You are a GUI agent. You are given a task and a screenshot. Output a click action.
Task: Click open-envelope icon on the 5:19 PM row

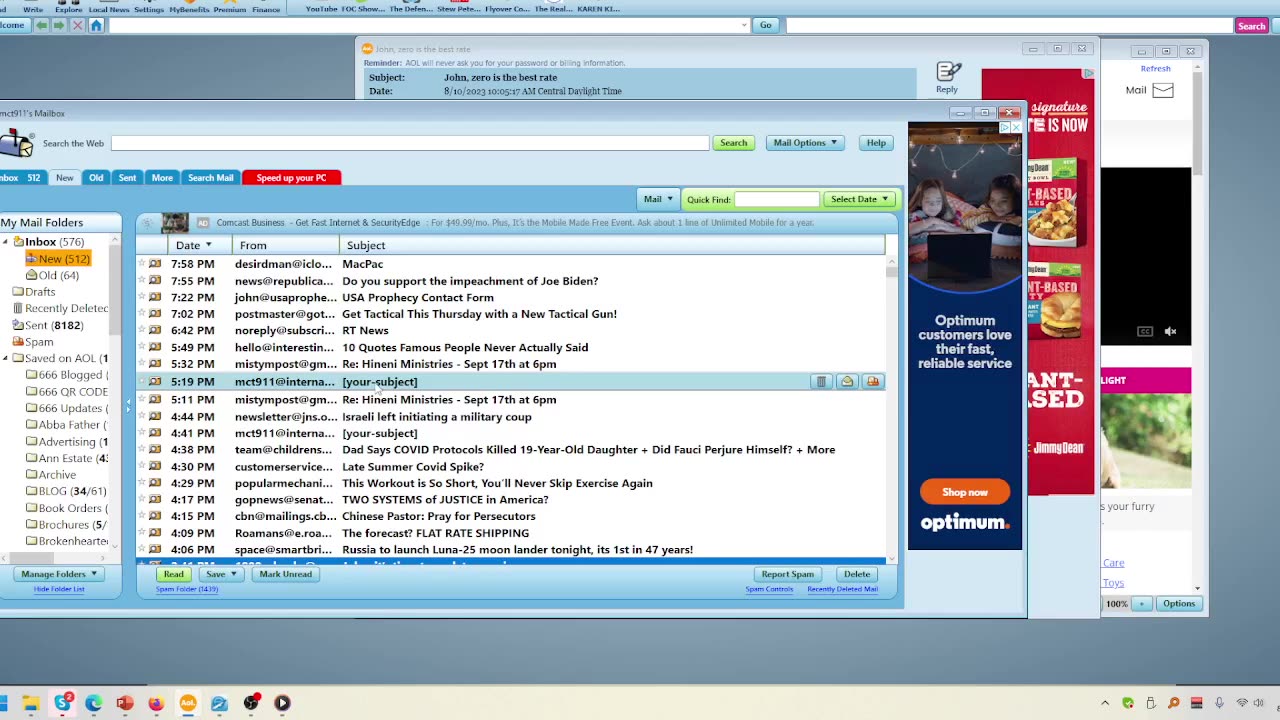[847, 382]
